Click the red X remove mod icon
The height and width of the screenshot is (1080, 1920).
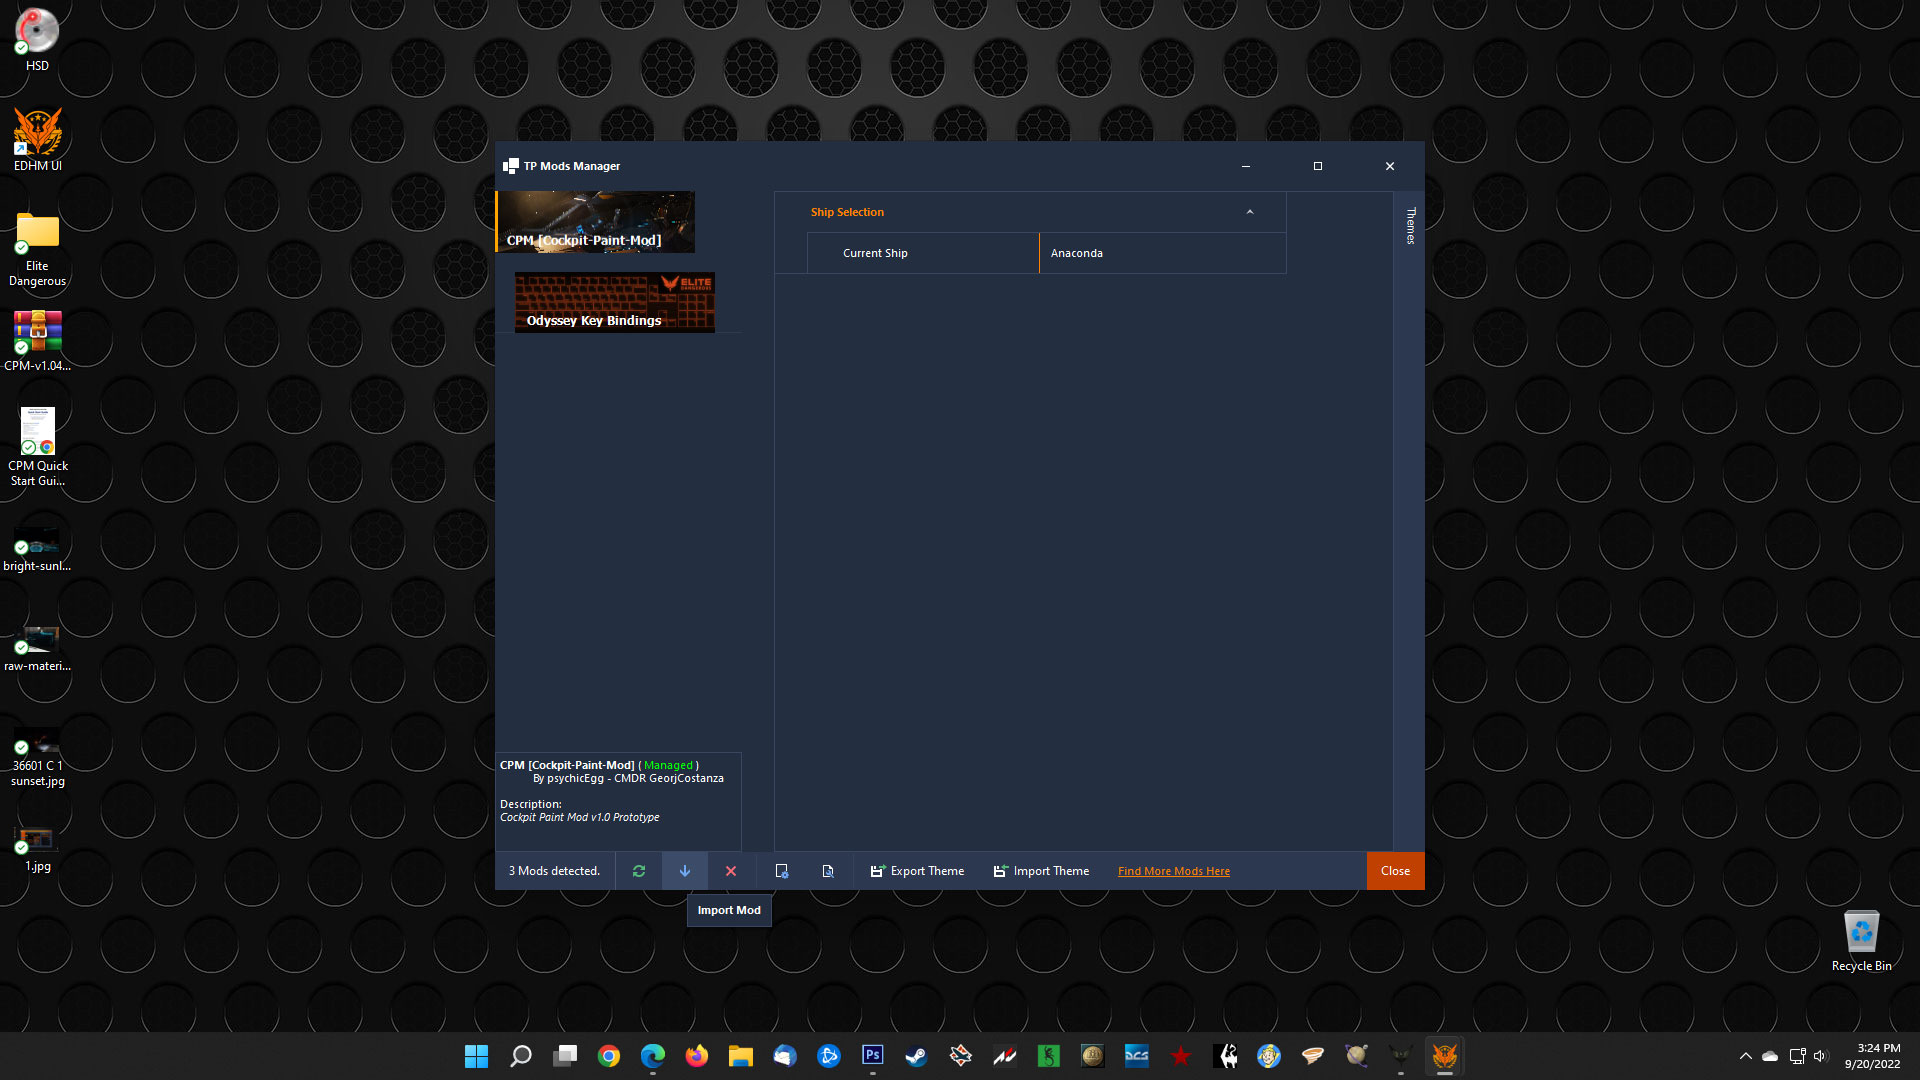point(731,871)
